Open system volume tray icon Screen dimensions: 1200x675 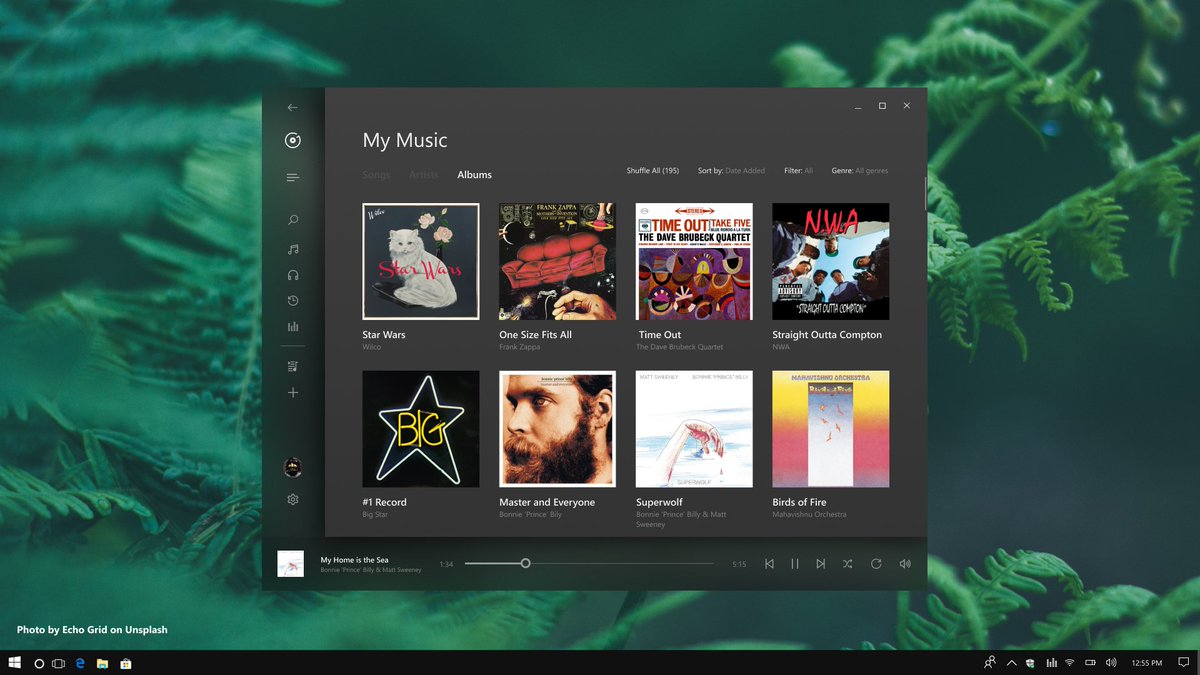1111,663
